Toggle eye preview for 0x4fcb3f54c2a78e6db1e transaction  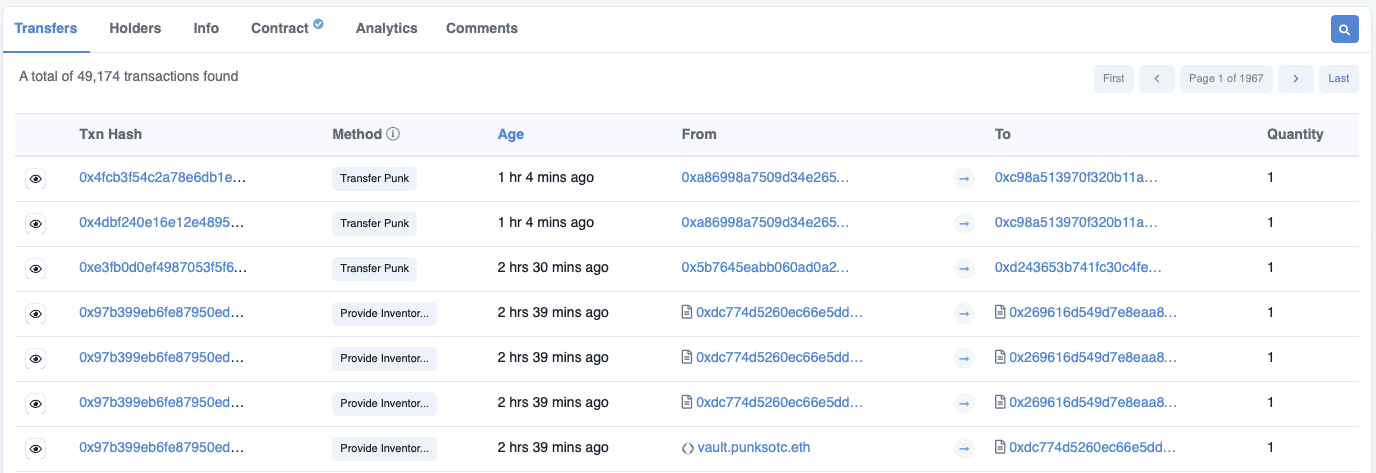tap(35, 179)
